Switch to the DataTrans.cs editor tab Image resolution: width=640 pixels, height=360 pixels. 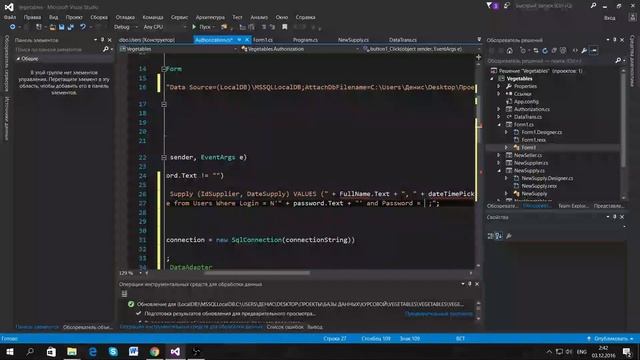[403, 40]
